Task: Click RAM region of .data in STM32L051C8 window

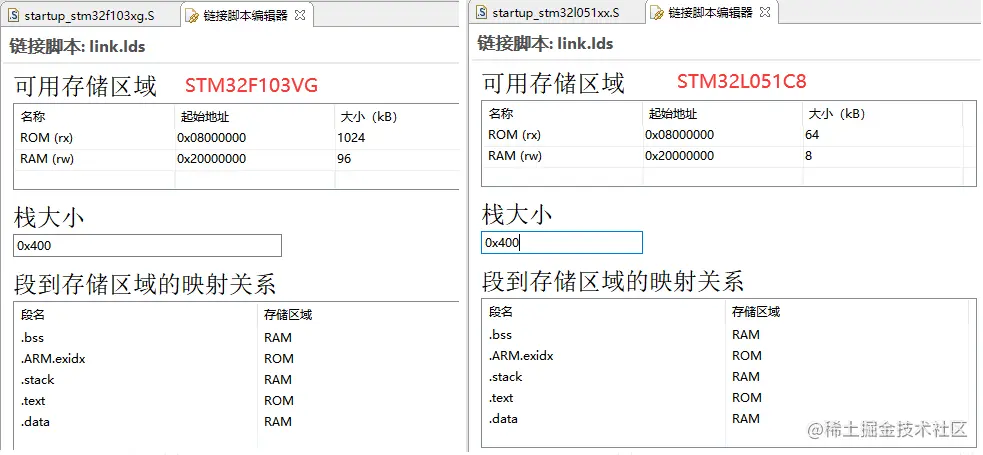Action: (x=746, y=419)
